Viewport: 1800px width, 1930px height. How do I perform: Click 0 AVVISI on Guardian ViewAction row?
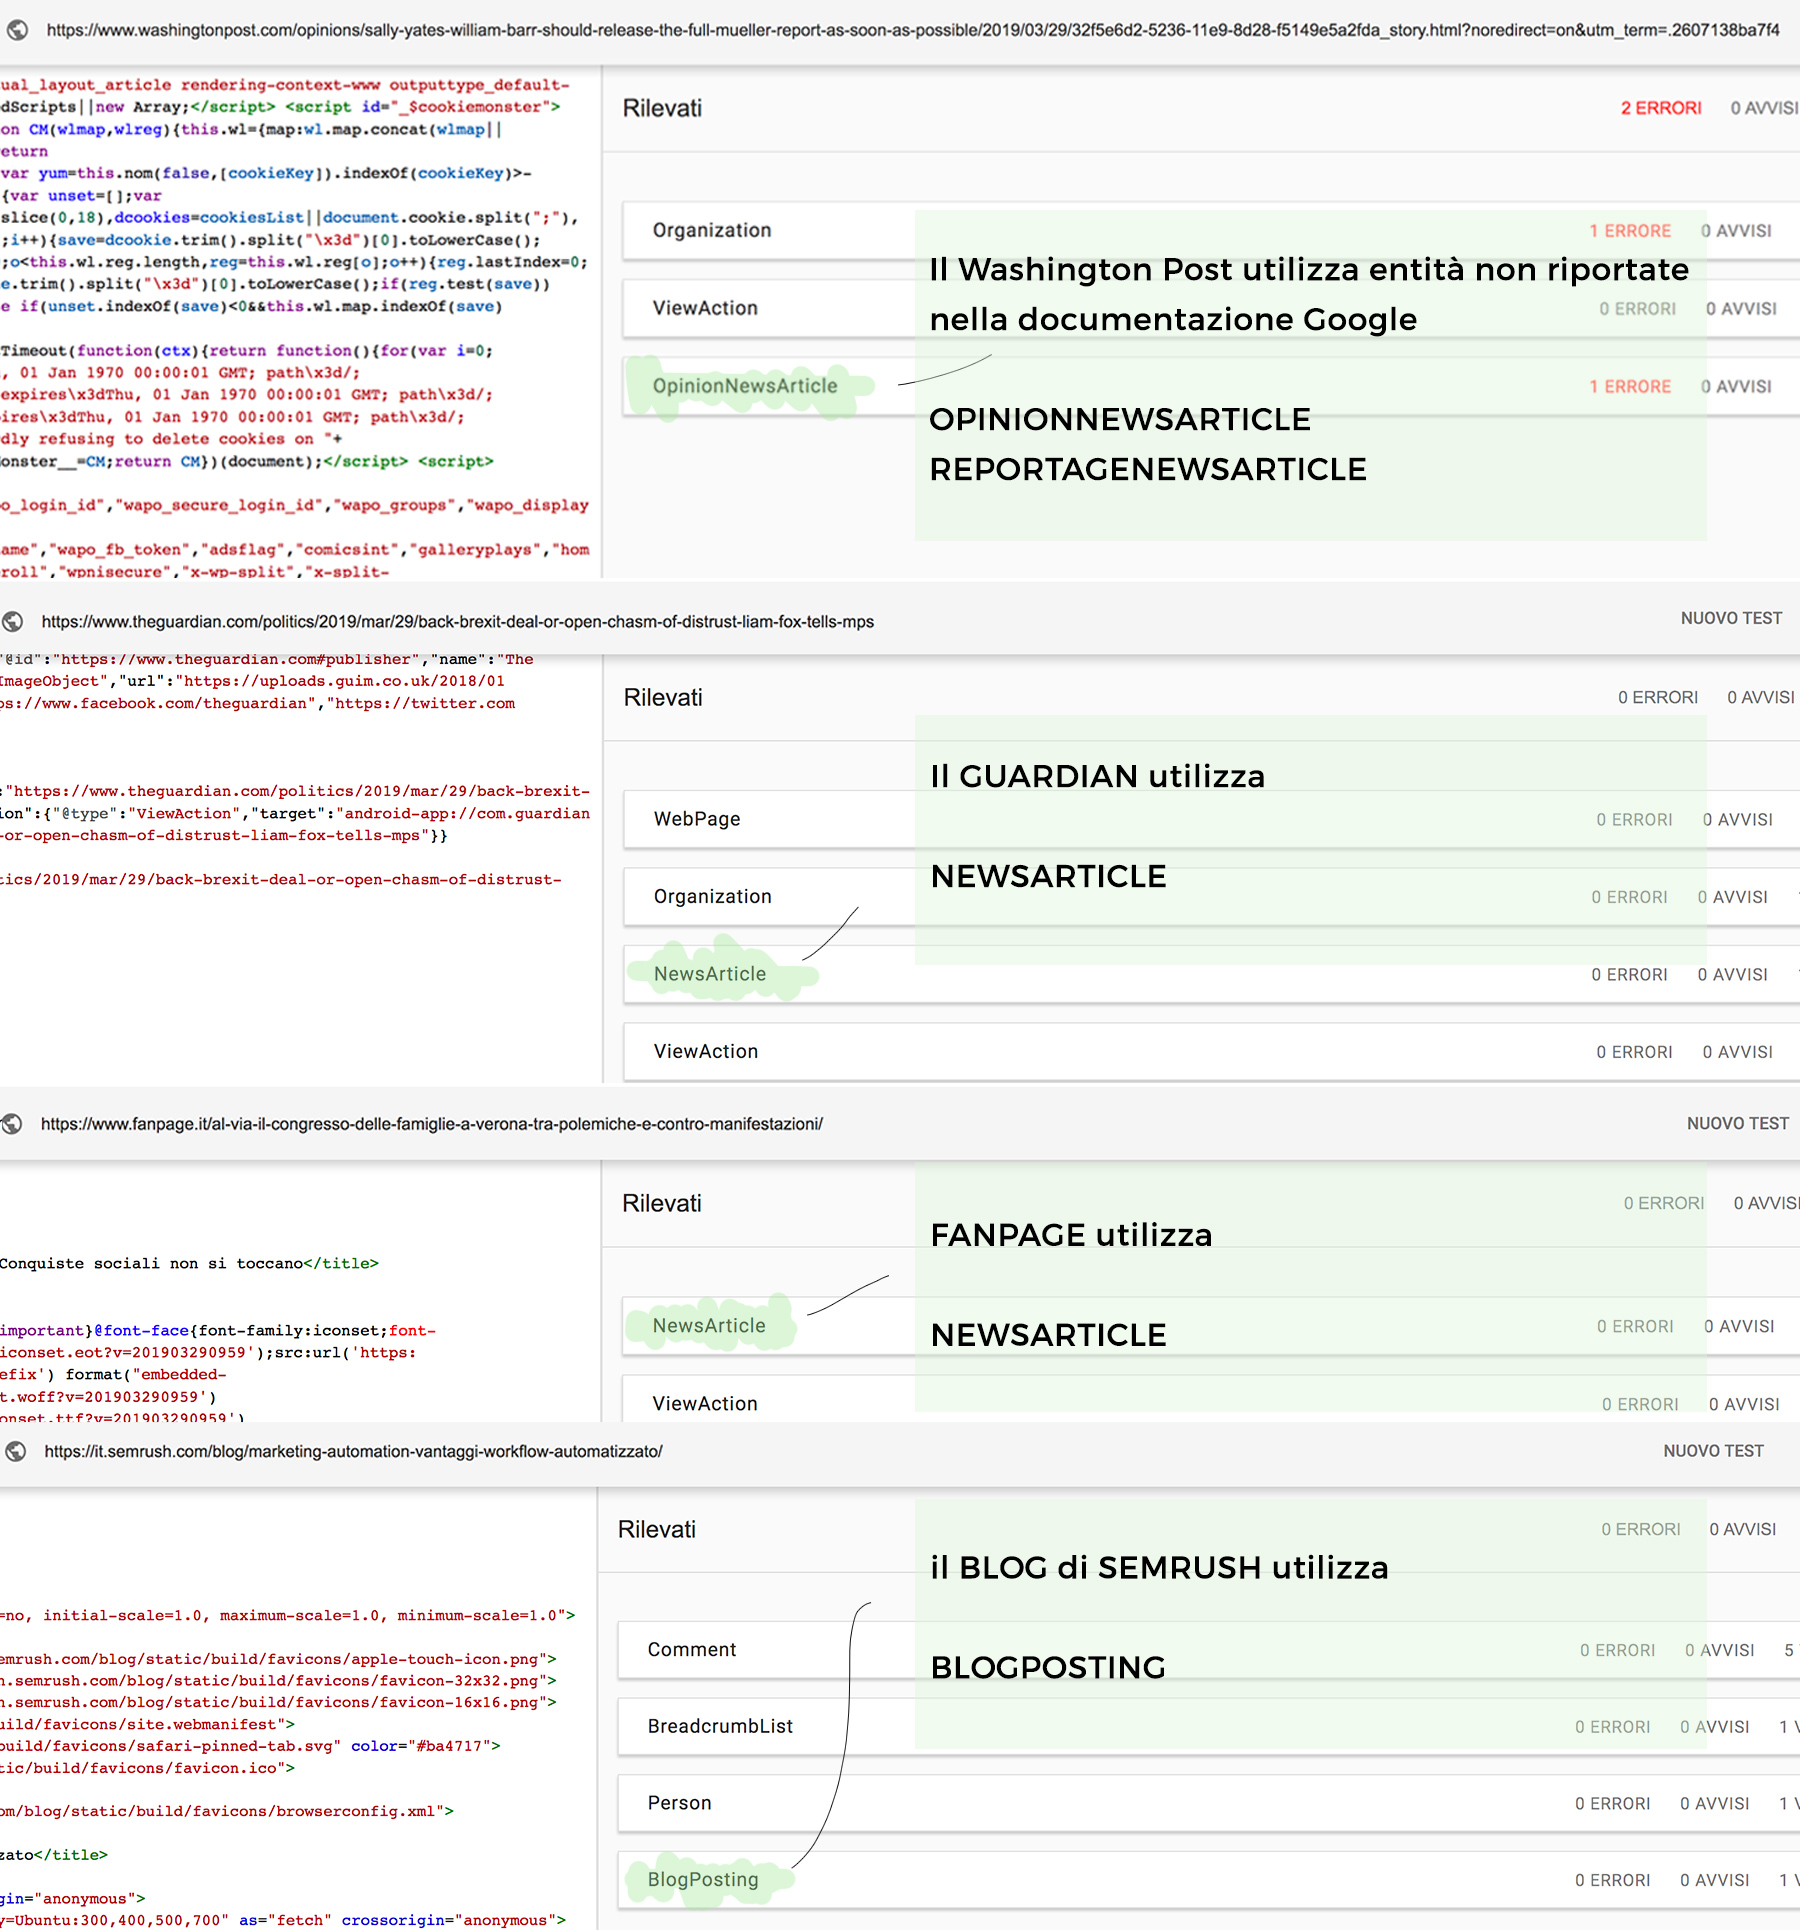click(1737, 1052)
